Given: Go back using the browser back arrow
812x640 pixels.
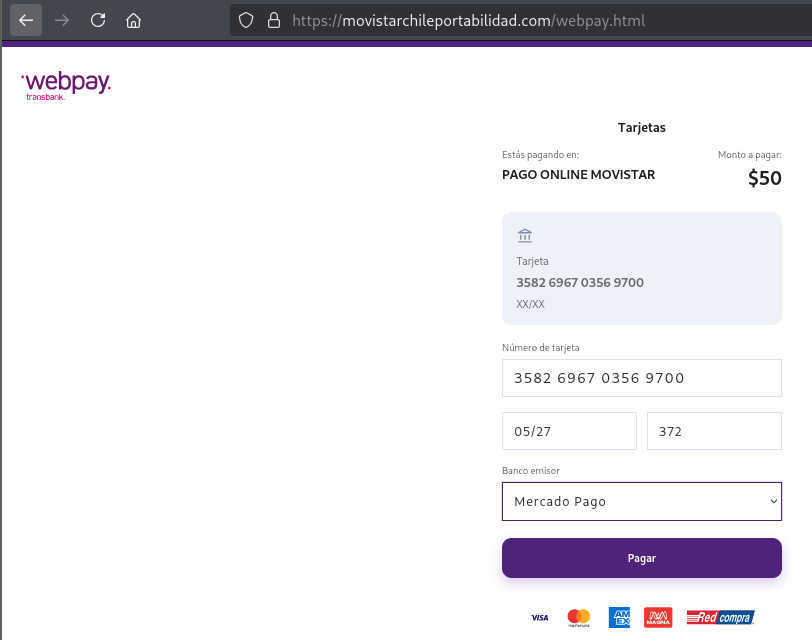Looking at the screenshot, I should pos(26,21).
